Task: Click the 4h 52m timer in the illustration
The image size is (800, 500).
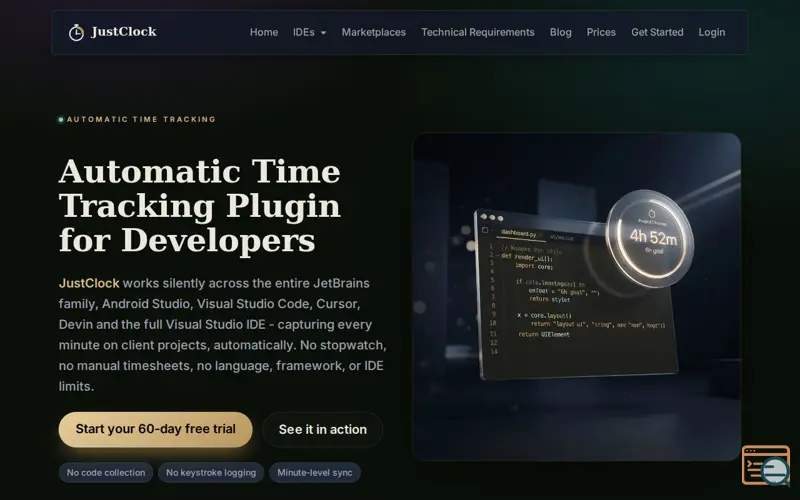Action: [653, 237]
